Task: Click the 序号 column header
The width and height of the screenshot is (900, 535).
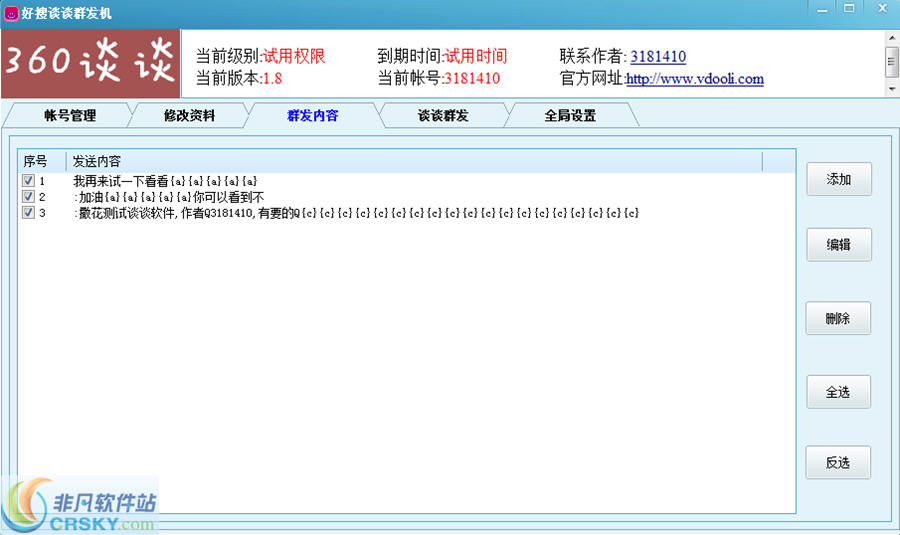Action: click(42, 161)
